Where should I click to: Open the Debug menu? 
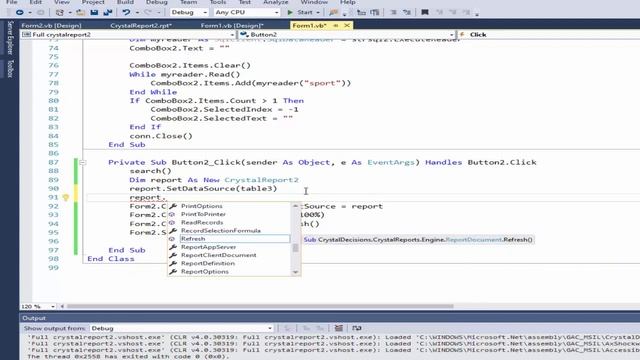point(157,2)
